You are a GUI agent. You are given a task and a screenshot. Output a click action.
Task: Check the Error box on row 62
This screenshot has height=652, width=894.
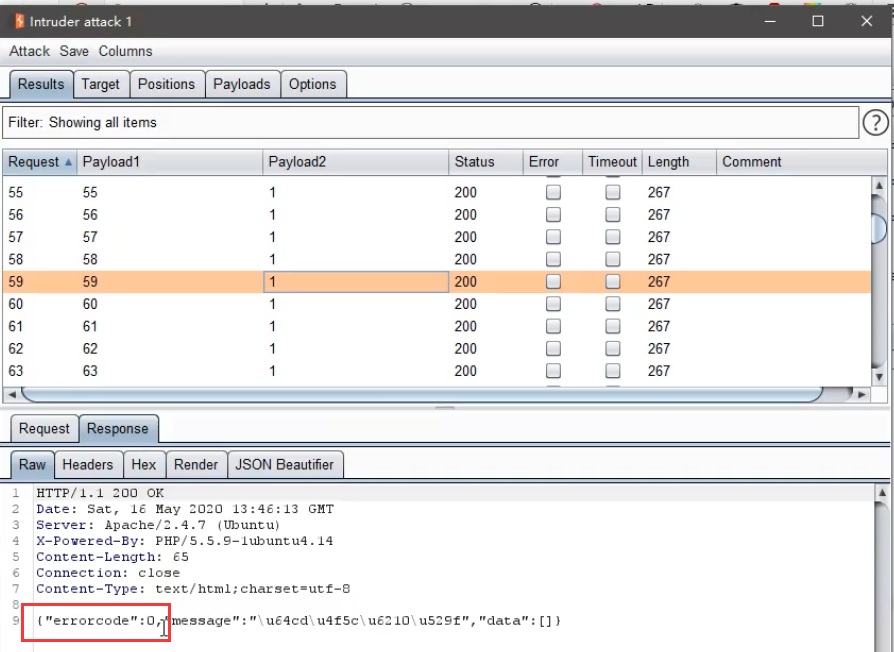tap(553, 349)
